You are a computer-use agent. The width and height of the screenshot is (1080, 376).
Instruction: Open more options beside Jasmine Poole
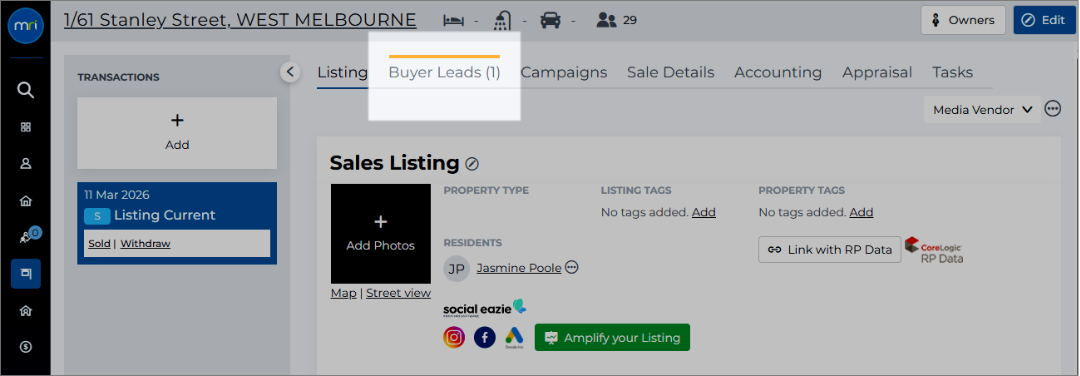point(572,267)
